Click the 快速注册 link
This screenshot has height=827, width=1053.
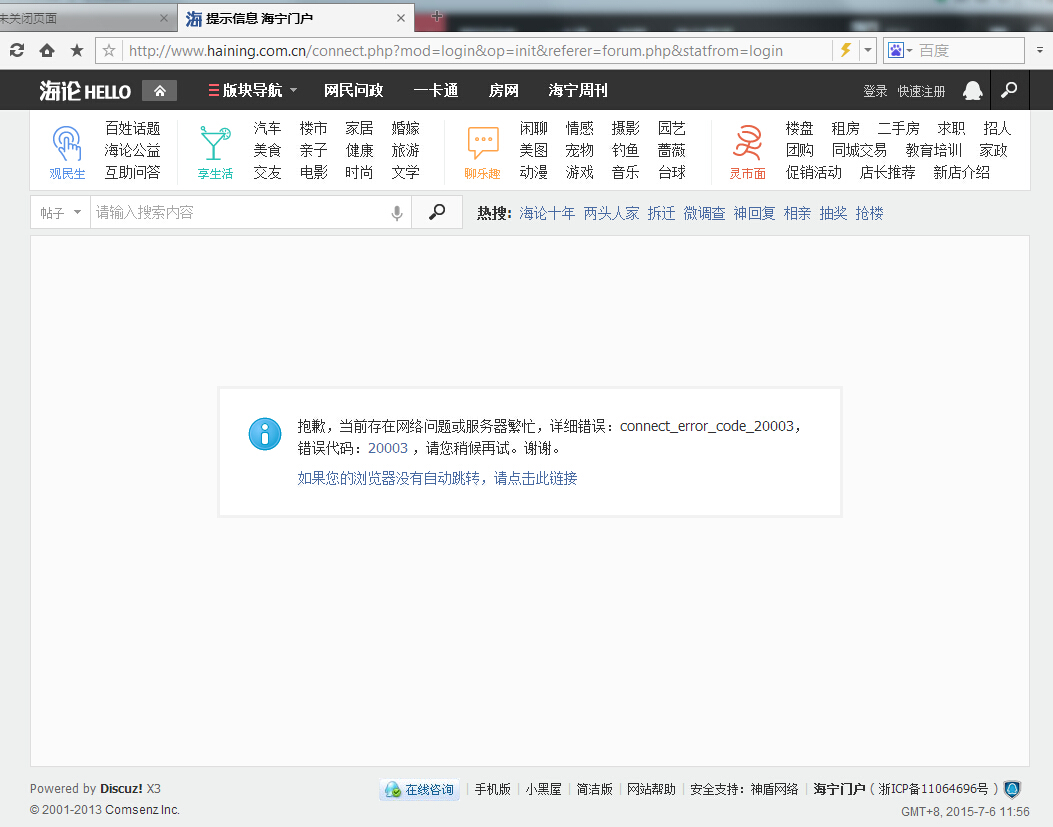[x=921, y=91]
